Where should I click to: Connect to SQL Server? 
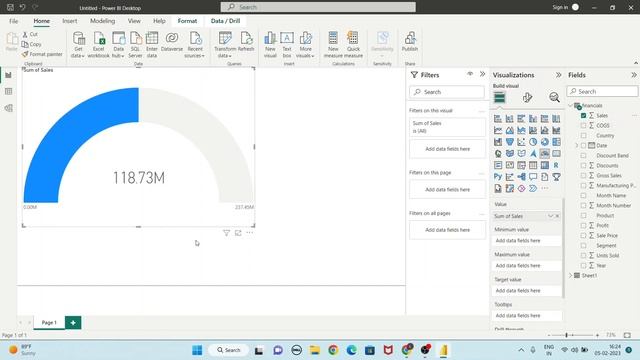pos(135,44)
